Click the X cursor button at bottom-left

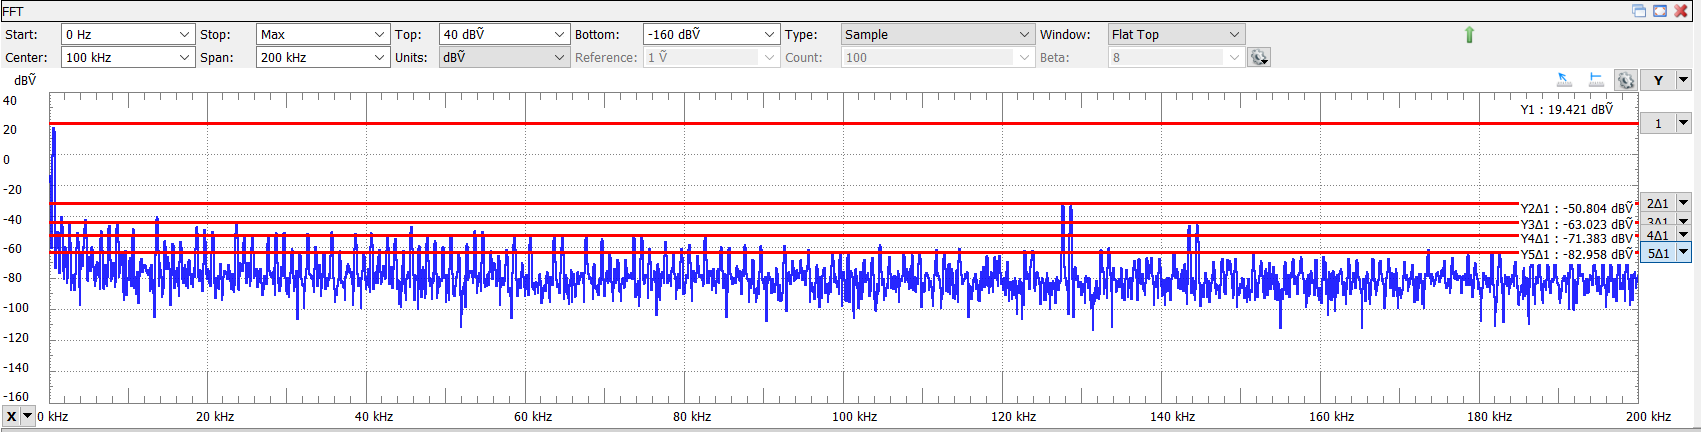[11, 416]
